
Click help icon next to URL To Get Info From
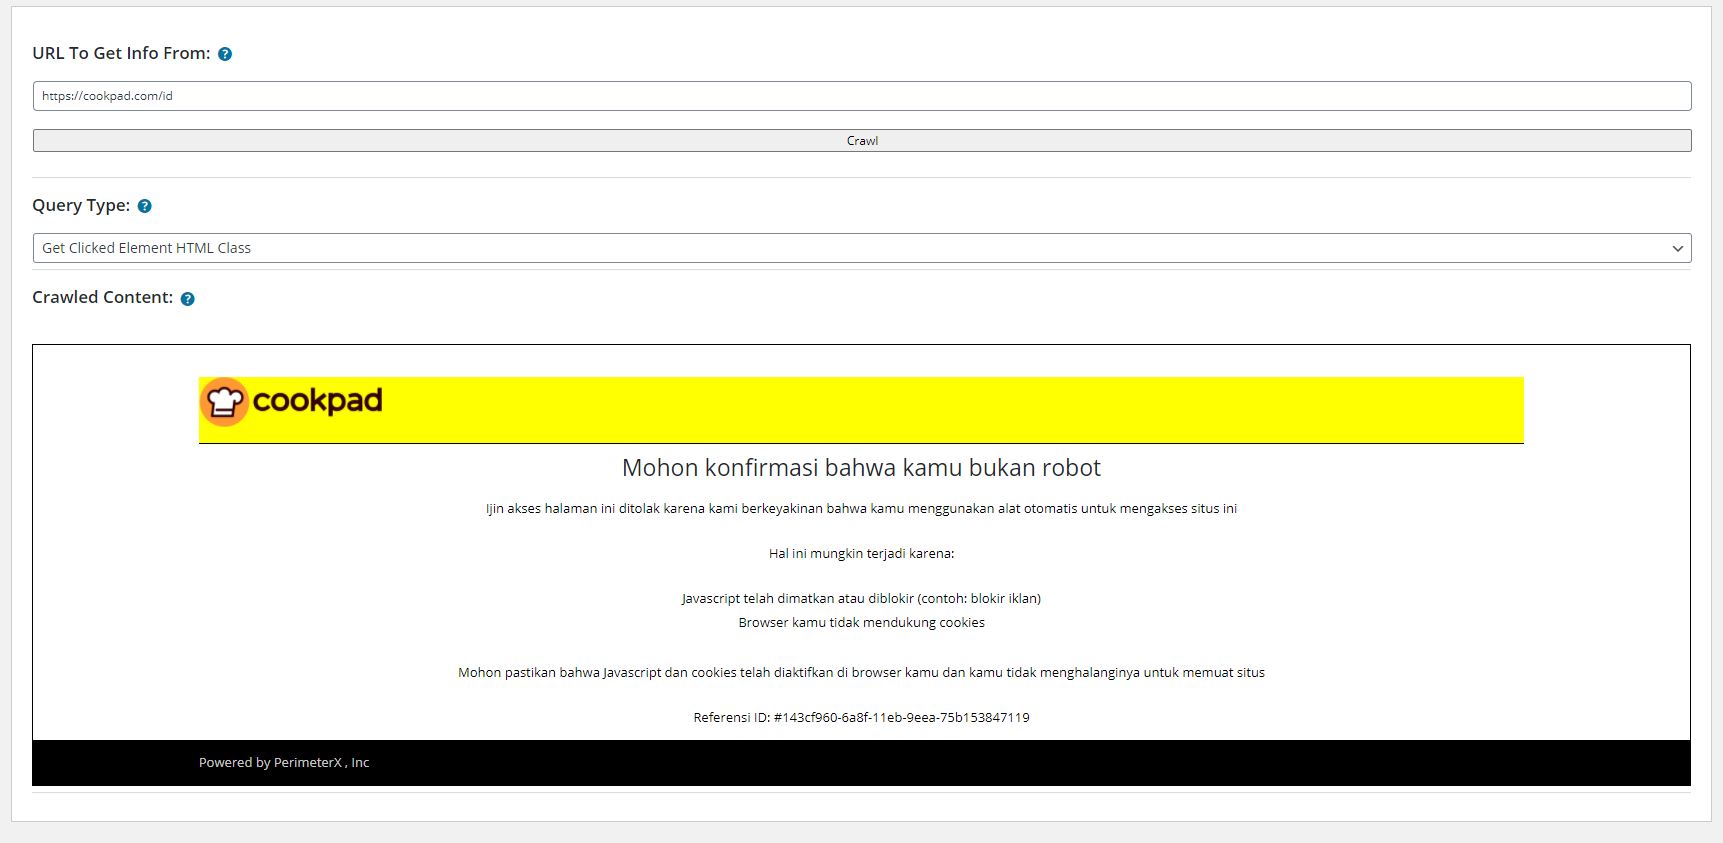225,54
